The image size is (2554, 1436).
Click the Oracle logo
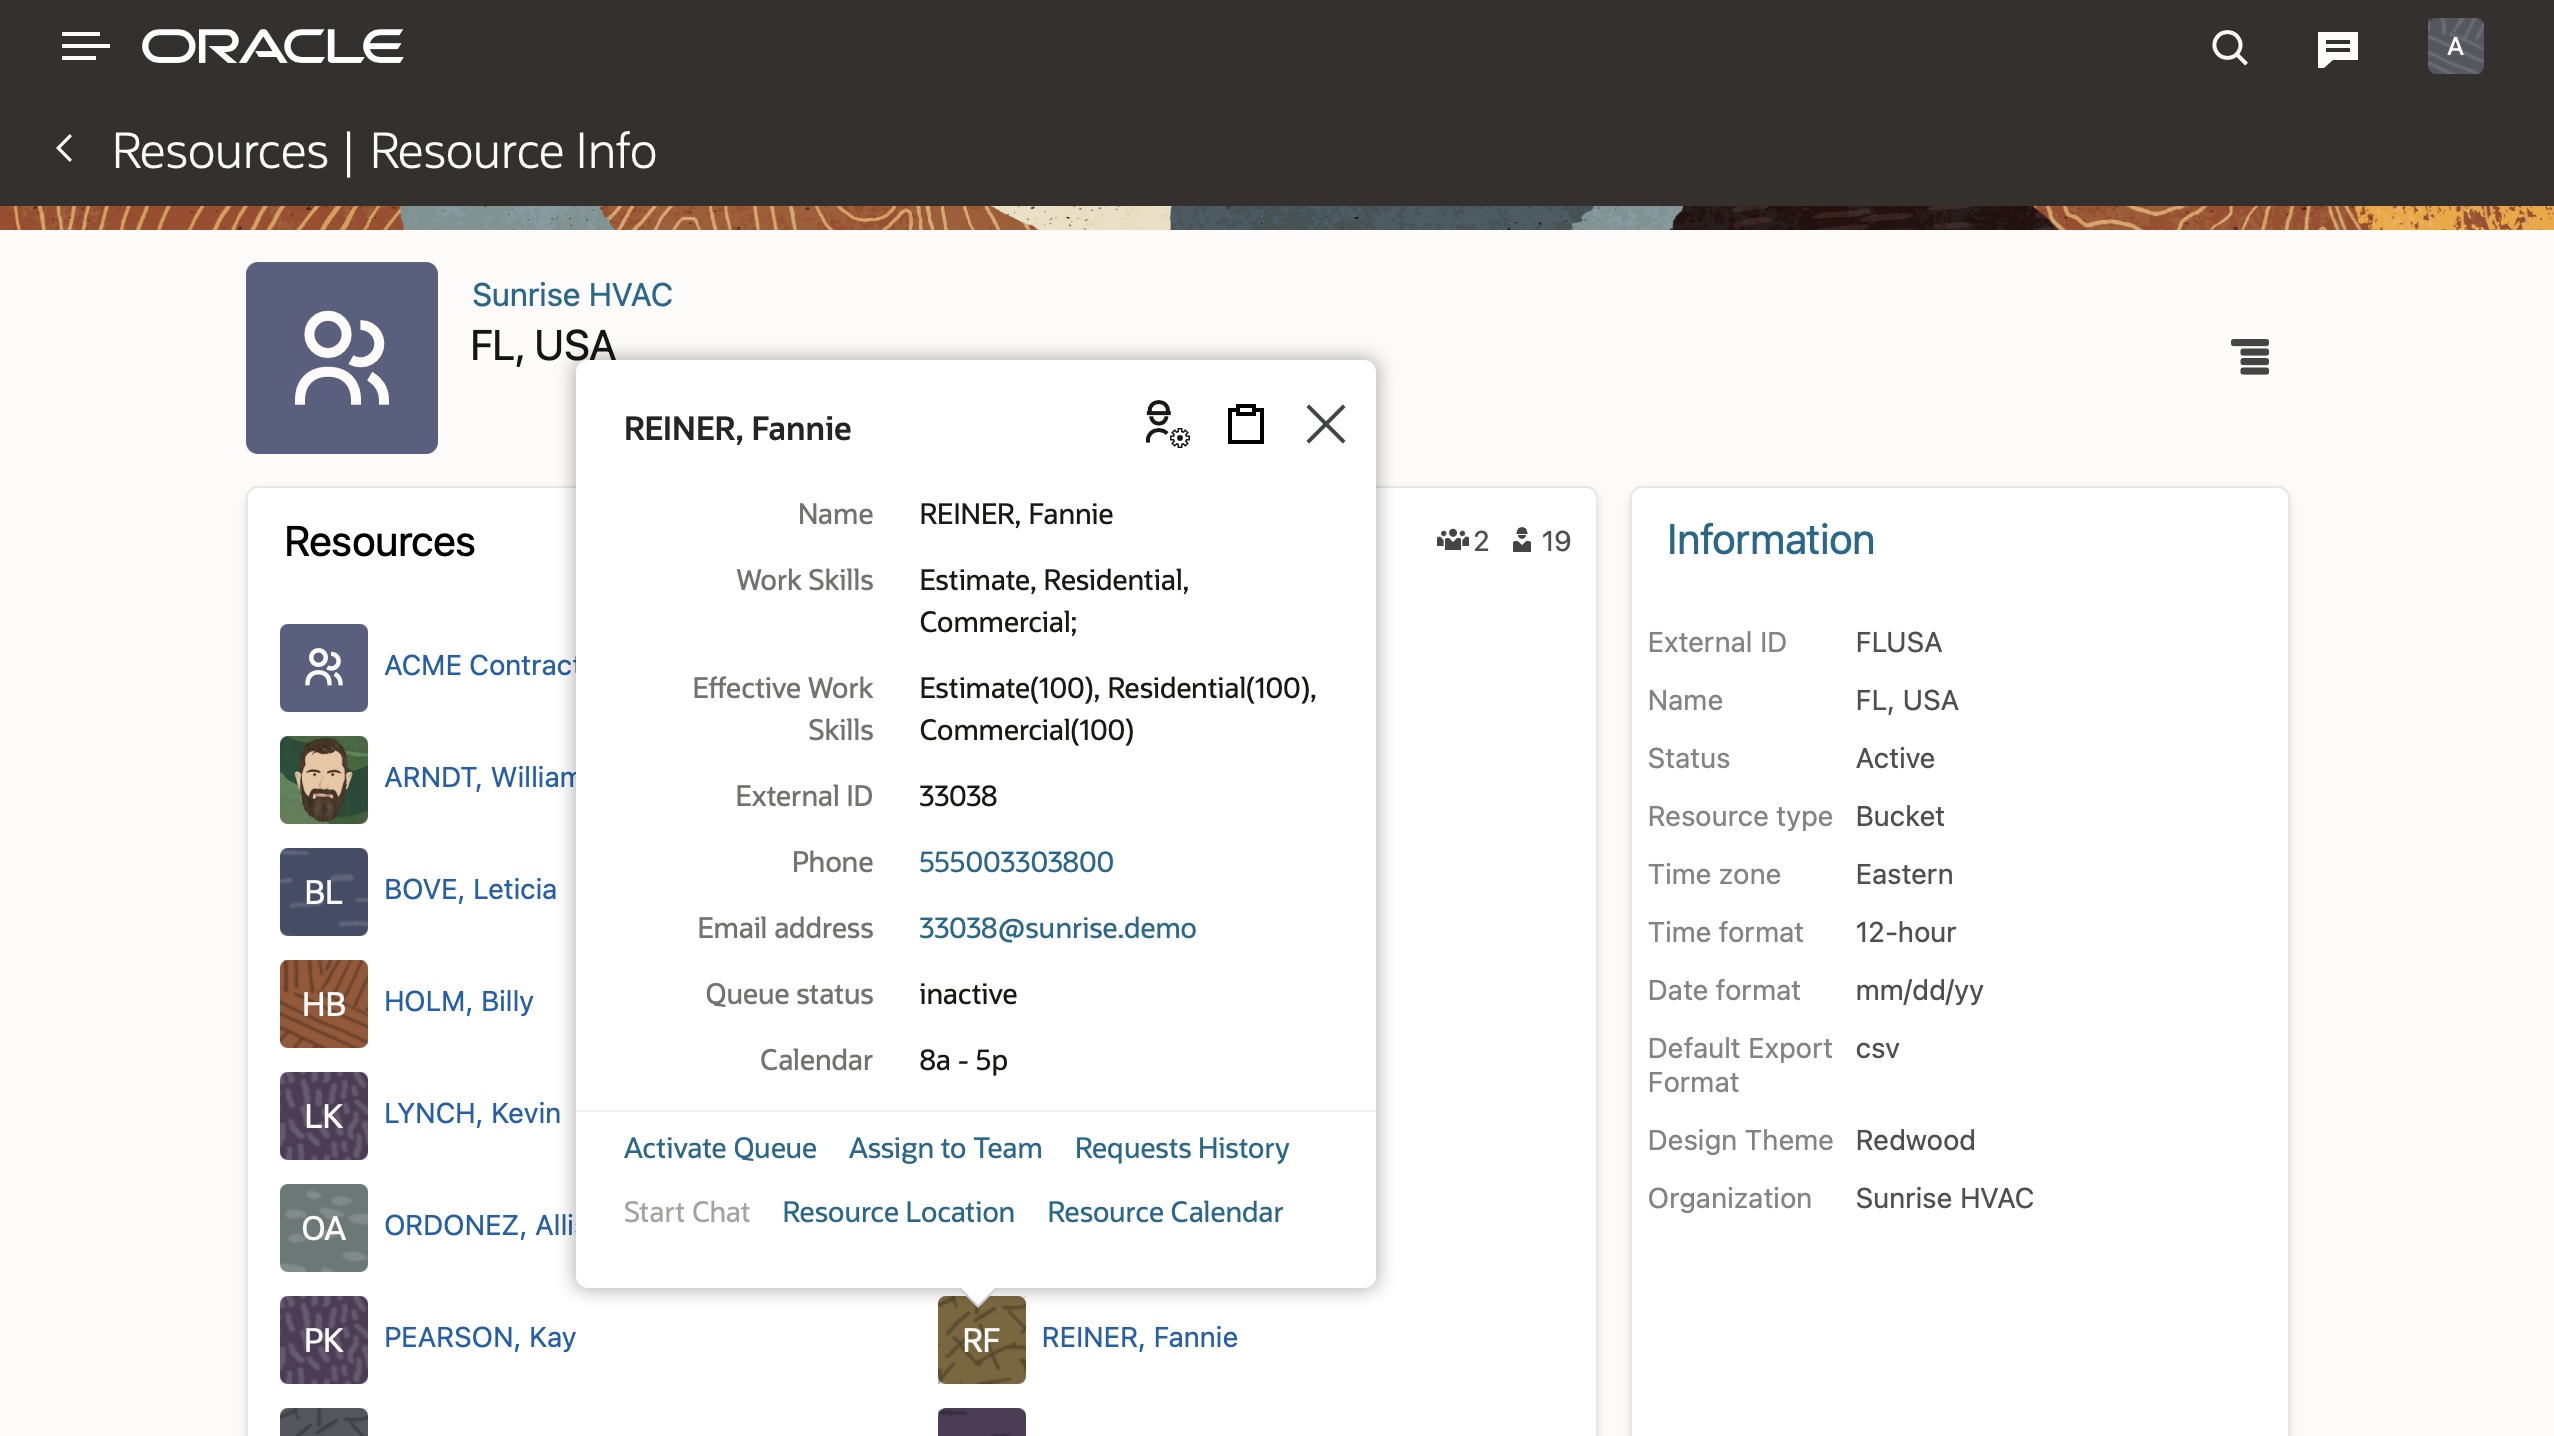pyautogui.click(x=272, y=46)
